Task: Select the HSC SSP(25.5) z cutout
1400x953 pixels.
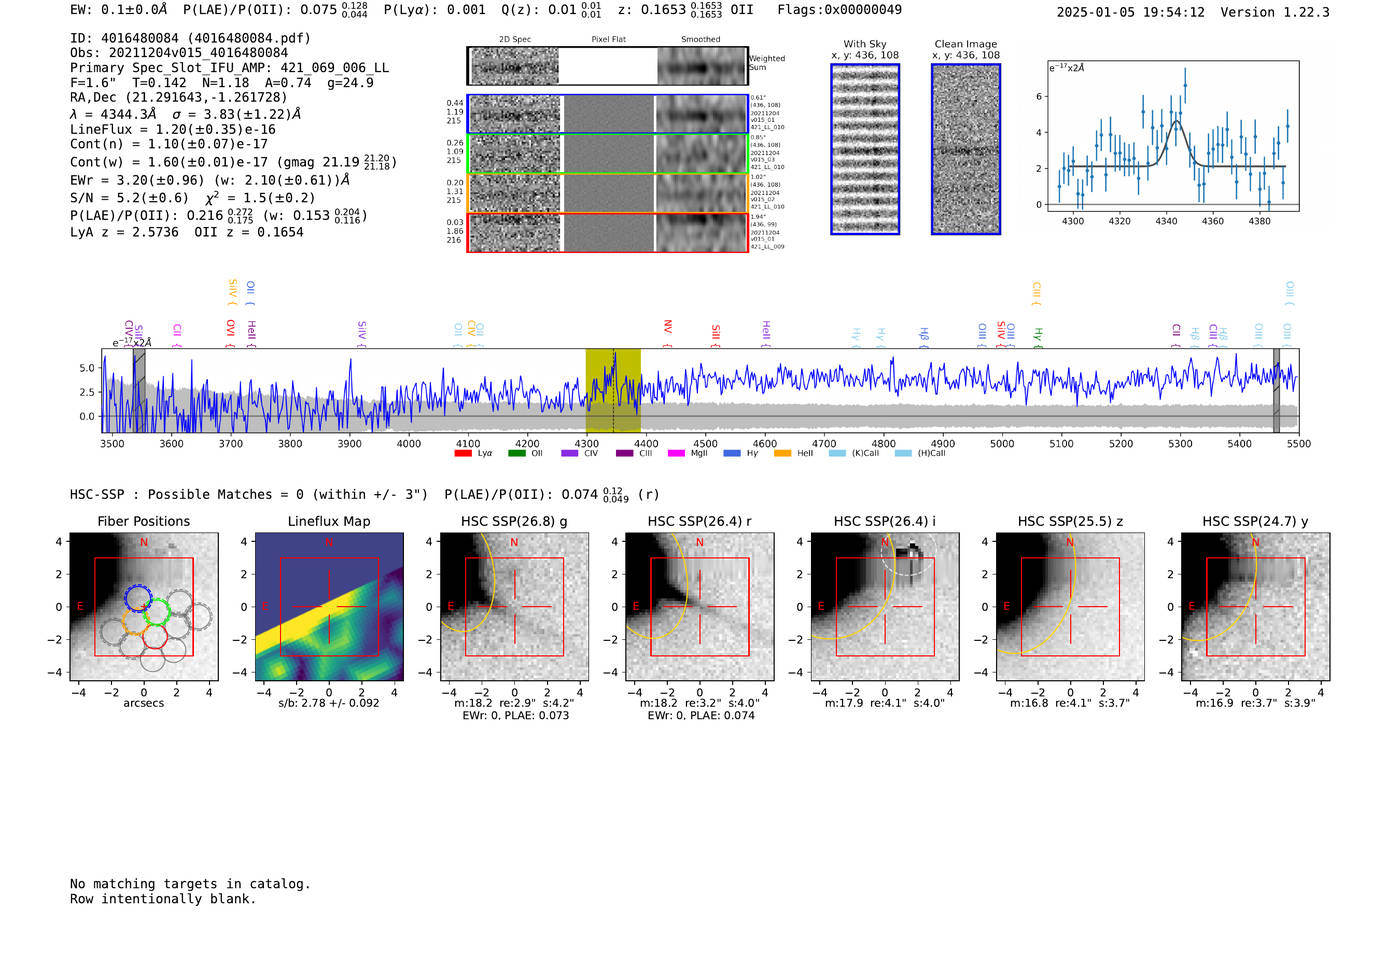Action: tap(1070, 607)
